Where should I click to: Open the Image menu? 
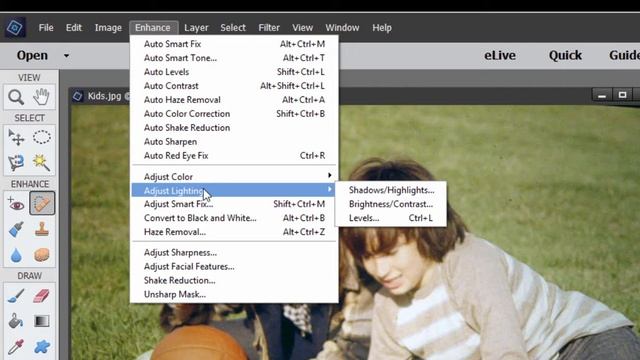coord(108,28)
